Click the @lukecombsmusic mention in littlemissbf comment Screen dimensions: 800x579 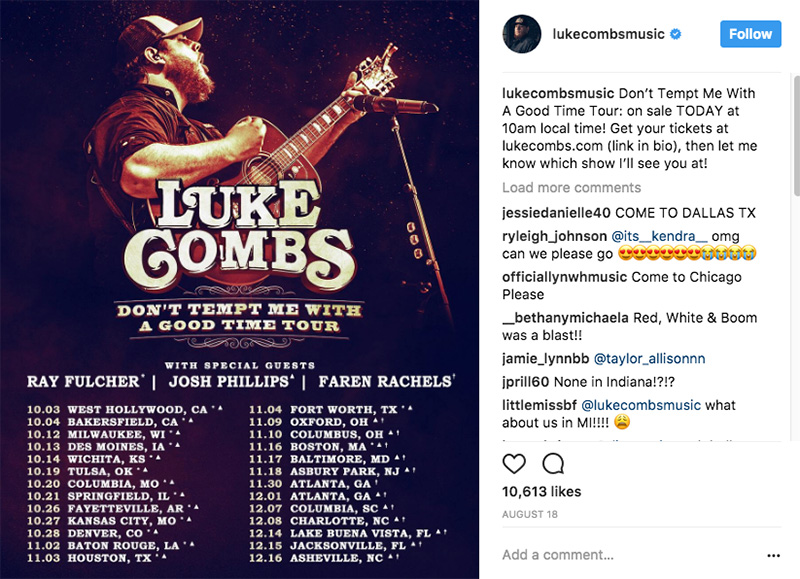641,405
